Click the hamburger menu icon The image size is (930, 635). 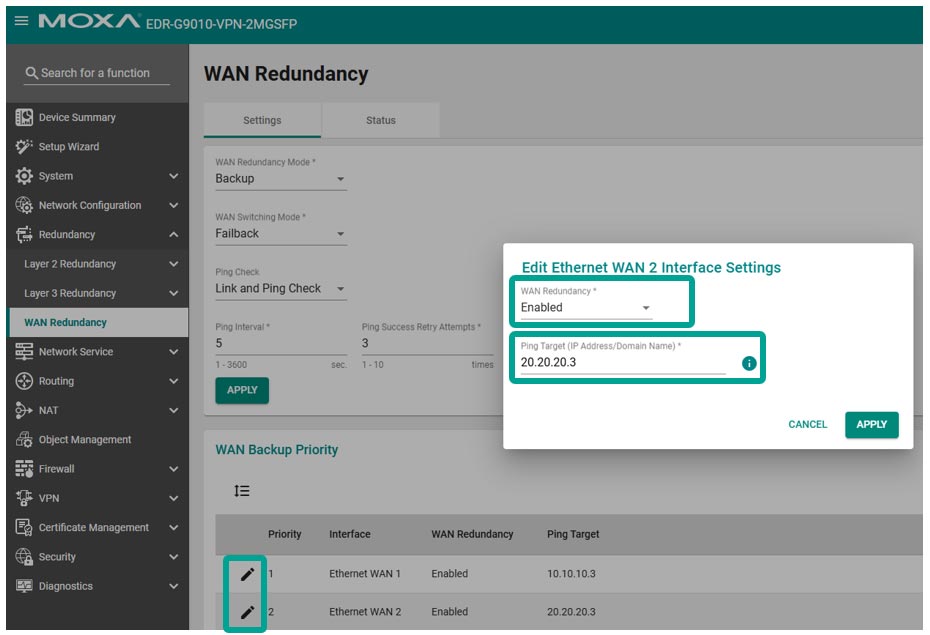pos(21,21)
